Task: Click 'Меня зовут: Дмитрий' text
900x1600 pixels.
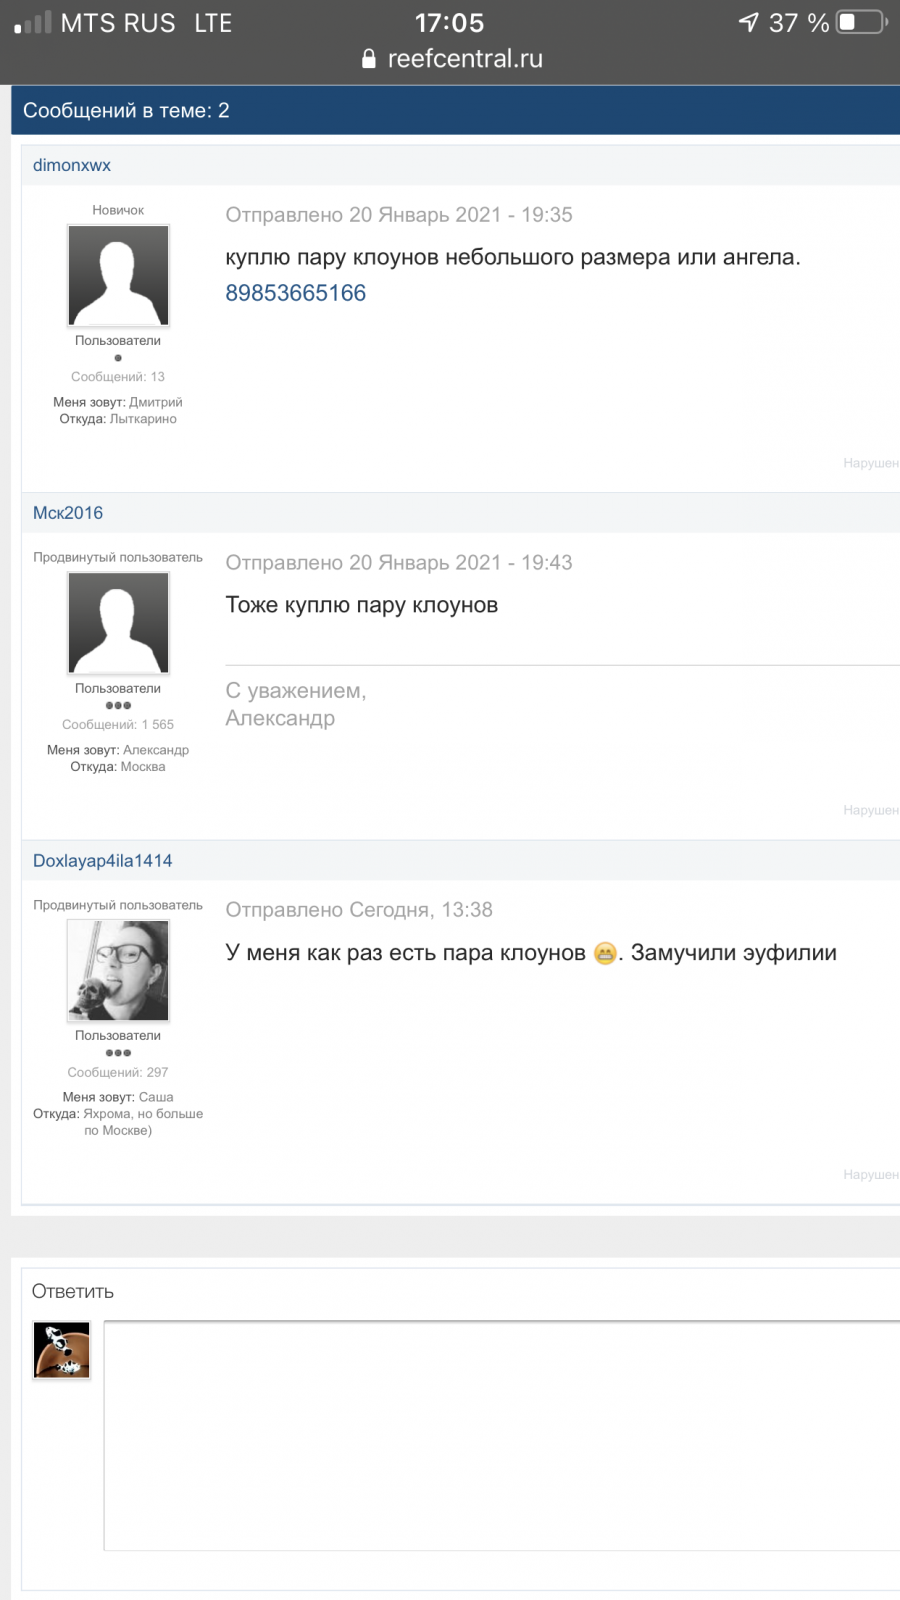Action: 118,402
